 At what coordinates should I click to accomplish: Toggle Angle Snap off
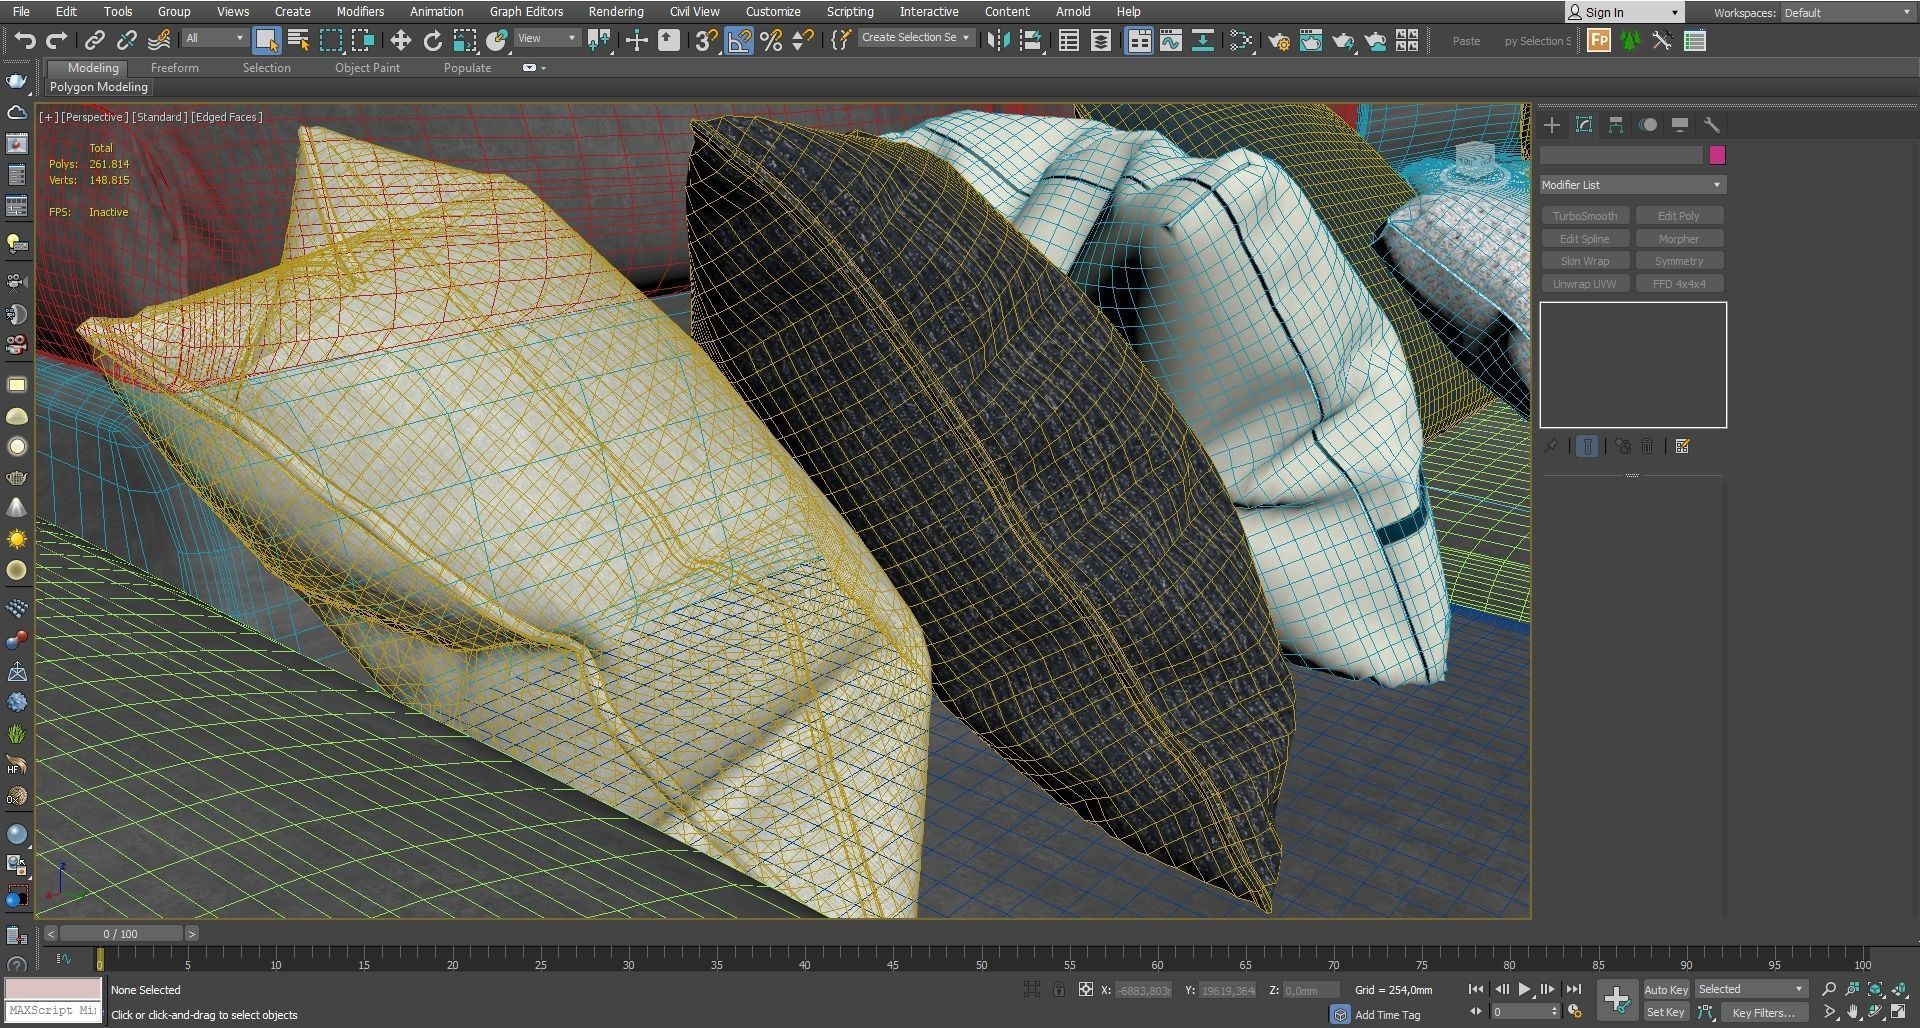tap(739, 40)
